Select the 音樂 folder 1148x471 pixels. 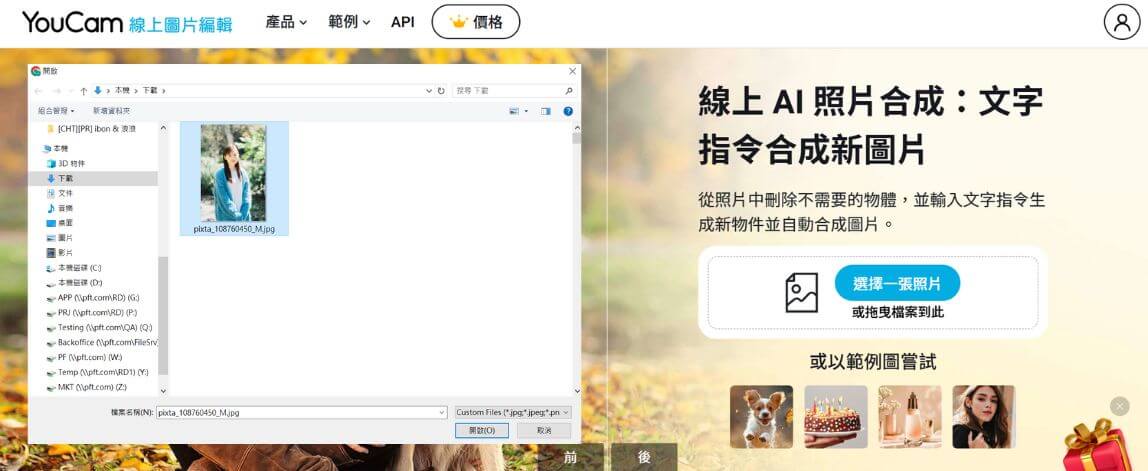tap(60, 208)
